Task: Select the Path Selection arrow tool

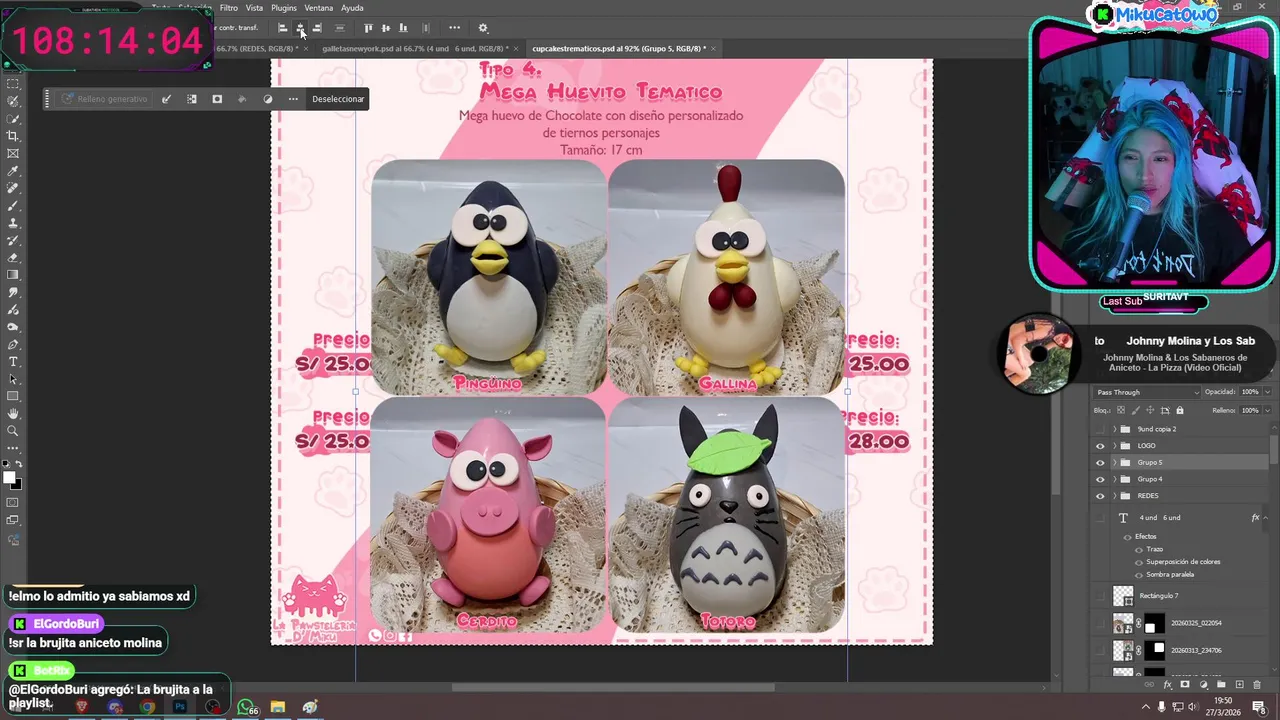Action: (x=13, y=379)
